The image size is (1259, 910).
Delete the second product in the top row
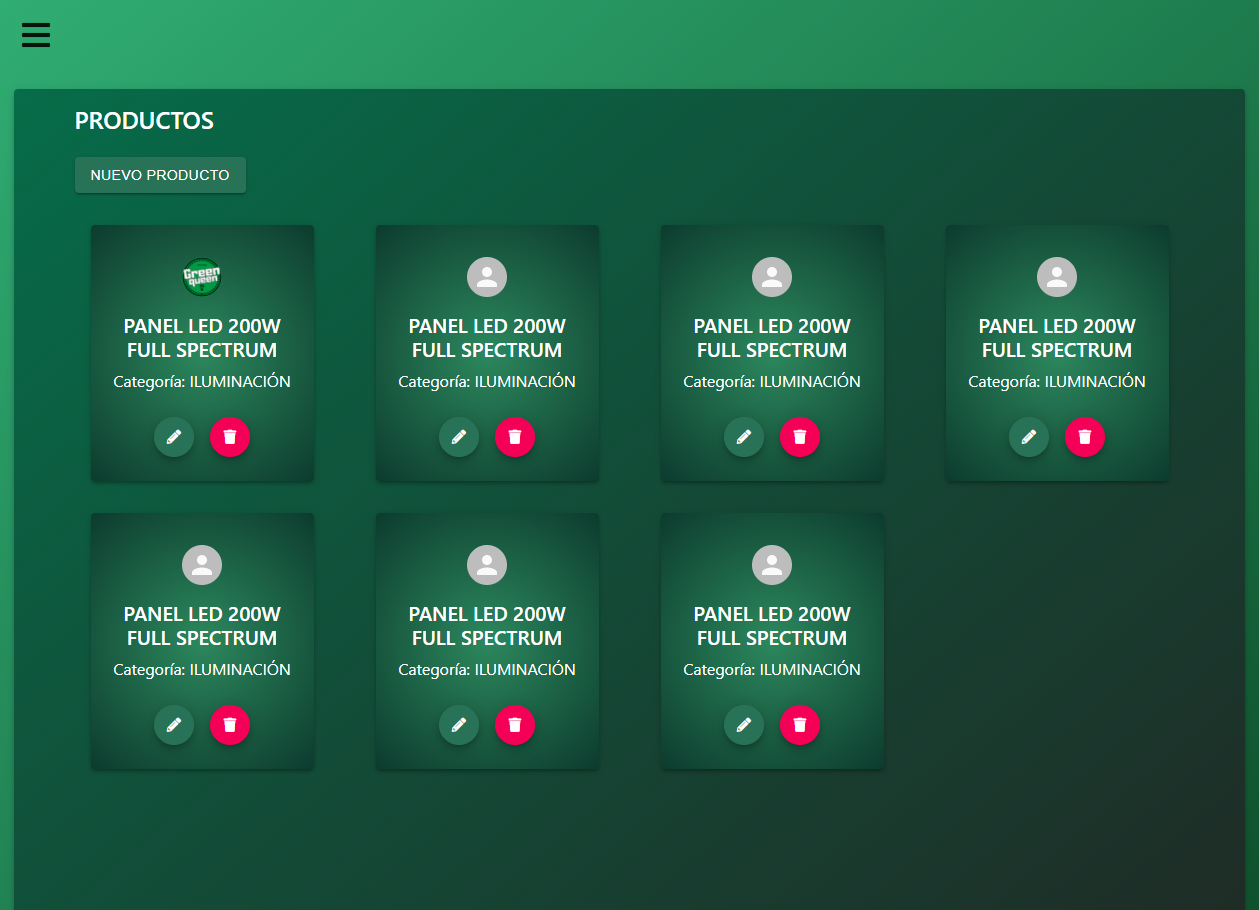pyautogui.click(x=515, y=437)
